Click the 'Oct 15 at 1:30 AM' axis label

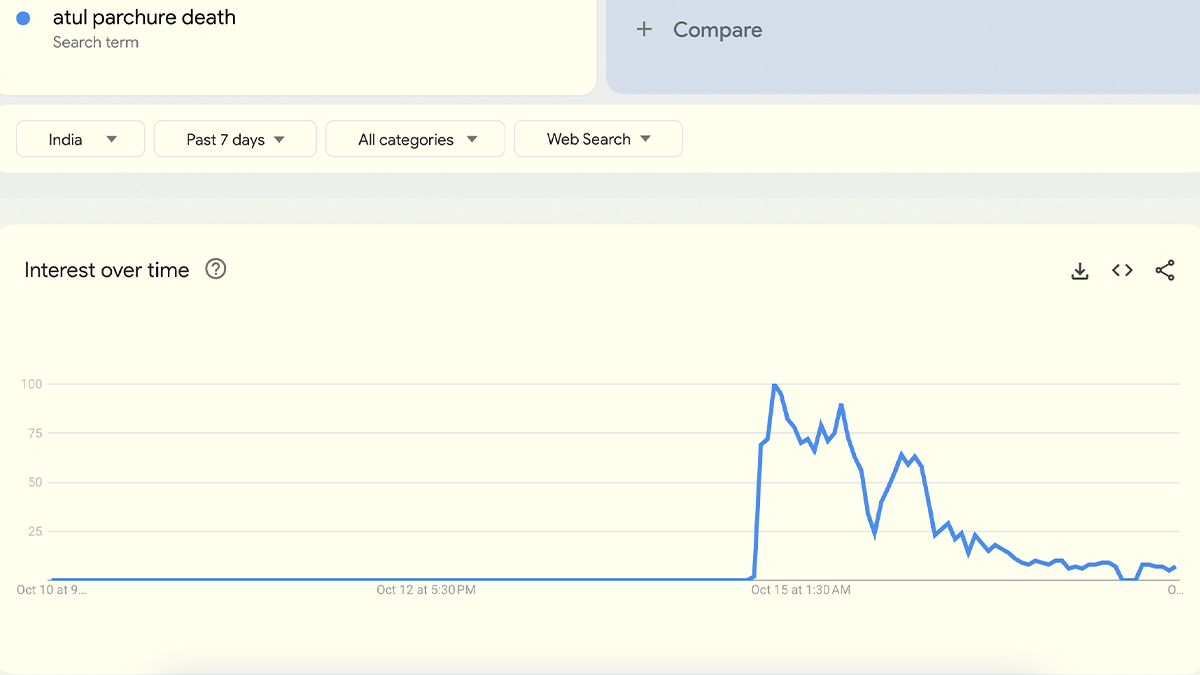click(x=801, y=590)
